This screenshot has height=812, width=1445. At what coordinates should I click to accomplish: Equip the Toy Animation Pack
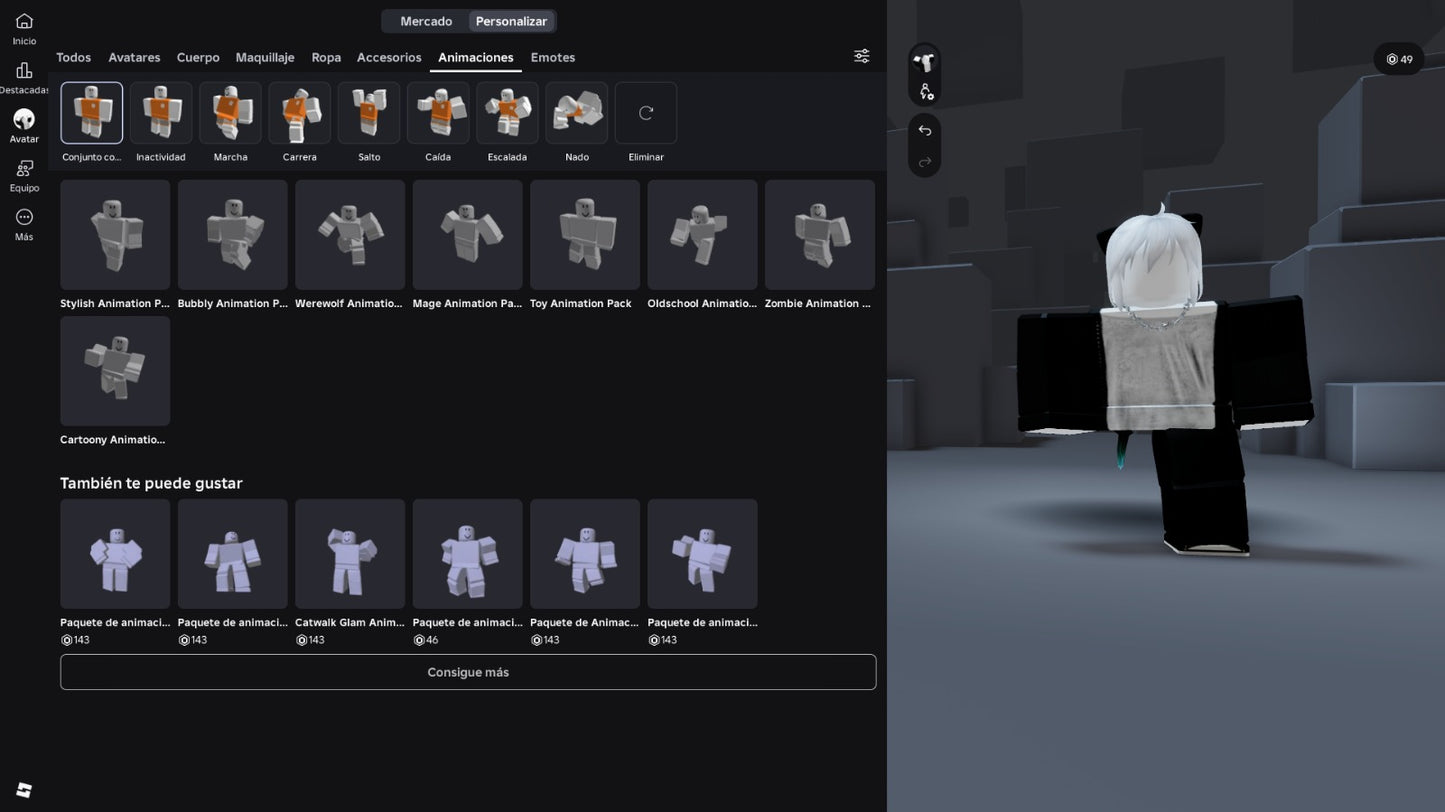pyautogui.click(x=585, y=235)
